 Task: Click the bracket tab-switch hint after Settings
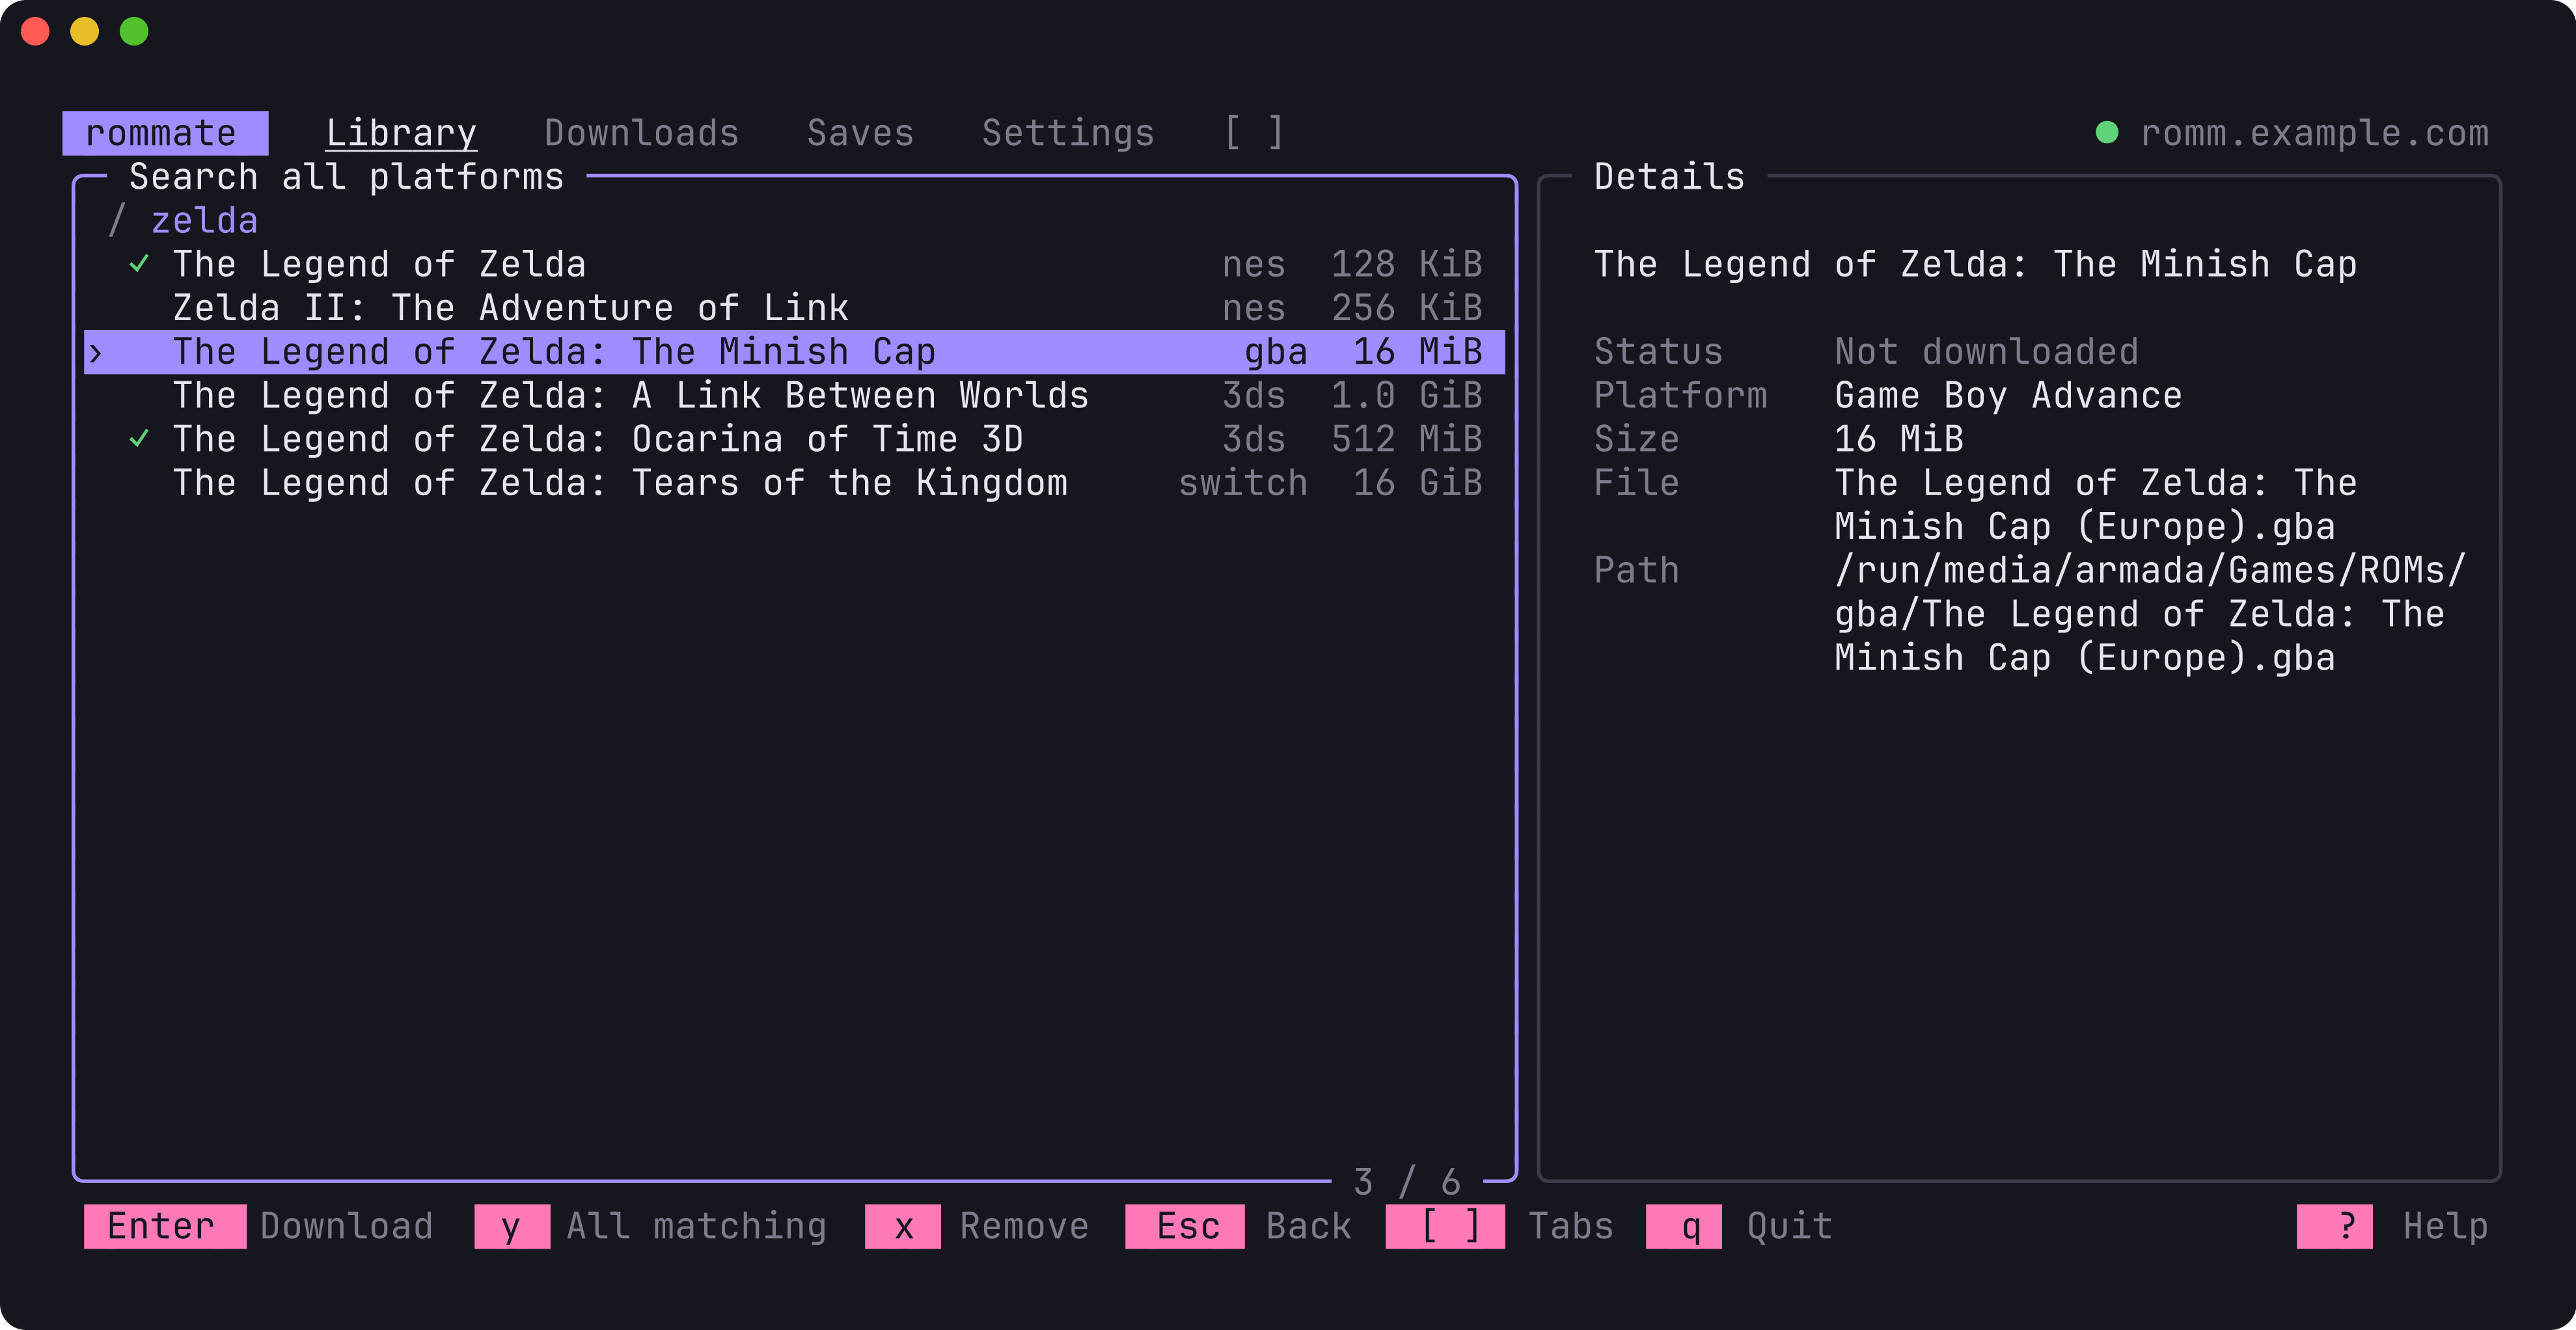click(x=1254, y=133)
